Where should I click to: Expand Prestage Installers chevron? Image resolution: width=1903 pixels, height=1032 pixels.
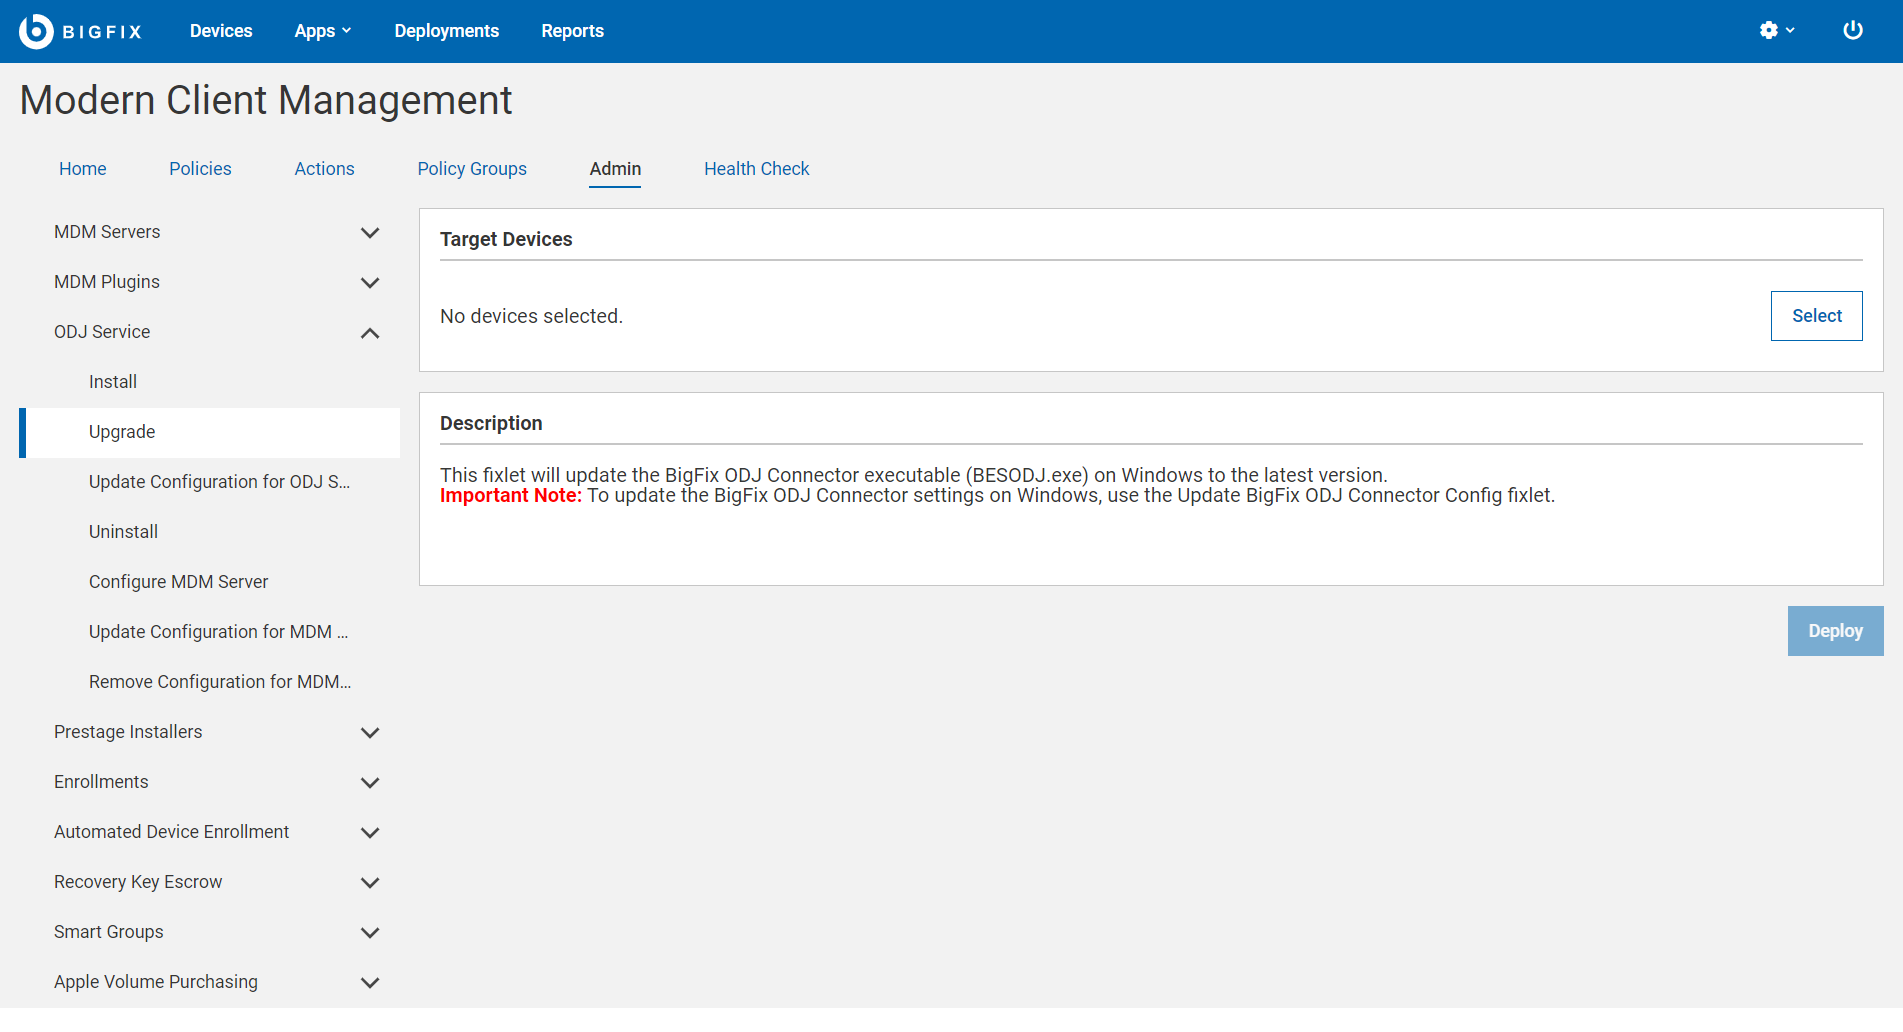pyautogui.click(x=369, y=733)
